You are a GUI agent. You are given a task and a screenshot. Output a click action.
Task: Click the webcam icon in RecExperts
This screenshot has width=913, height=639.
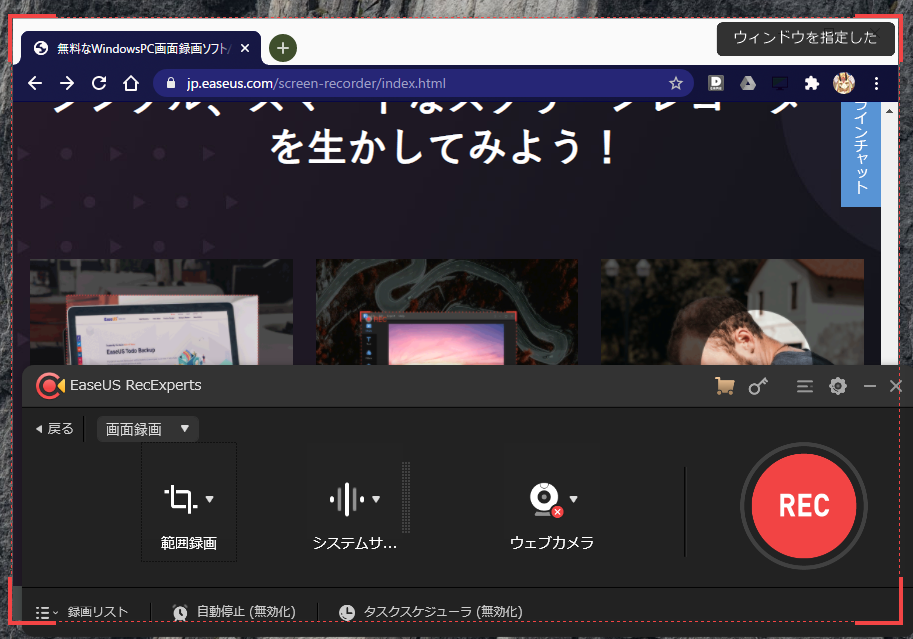click(x=546, y=499)
